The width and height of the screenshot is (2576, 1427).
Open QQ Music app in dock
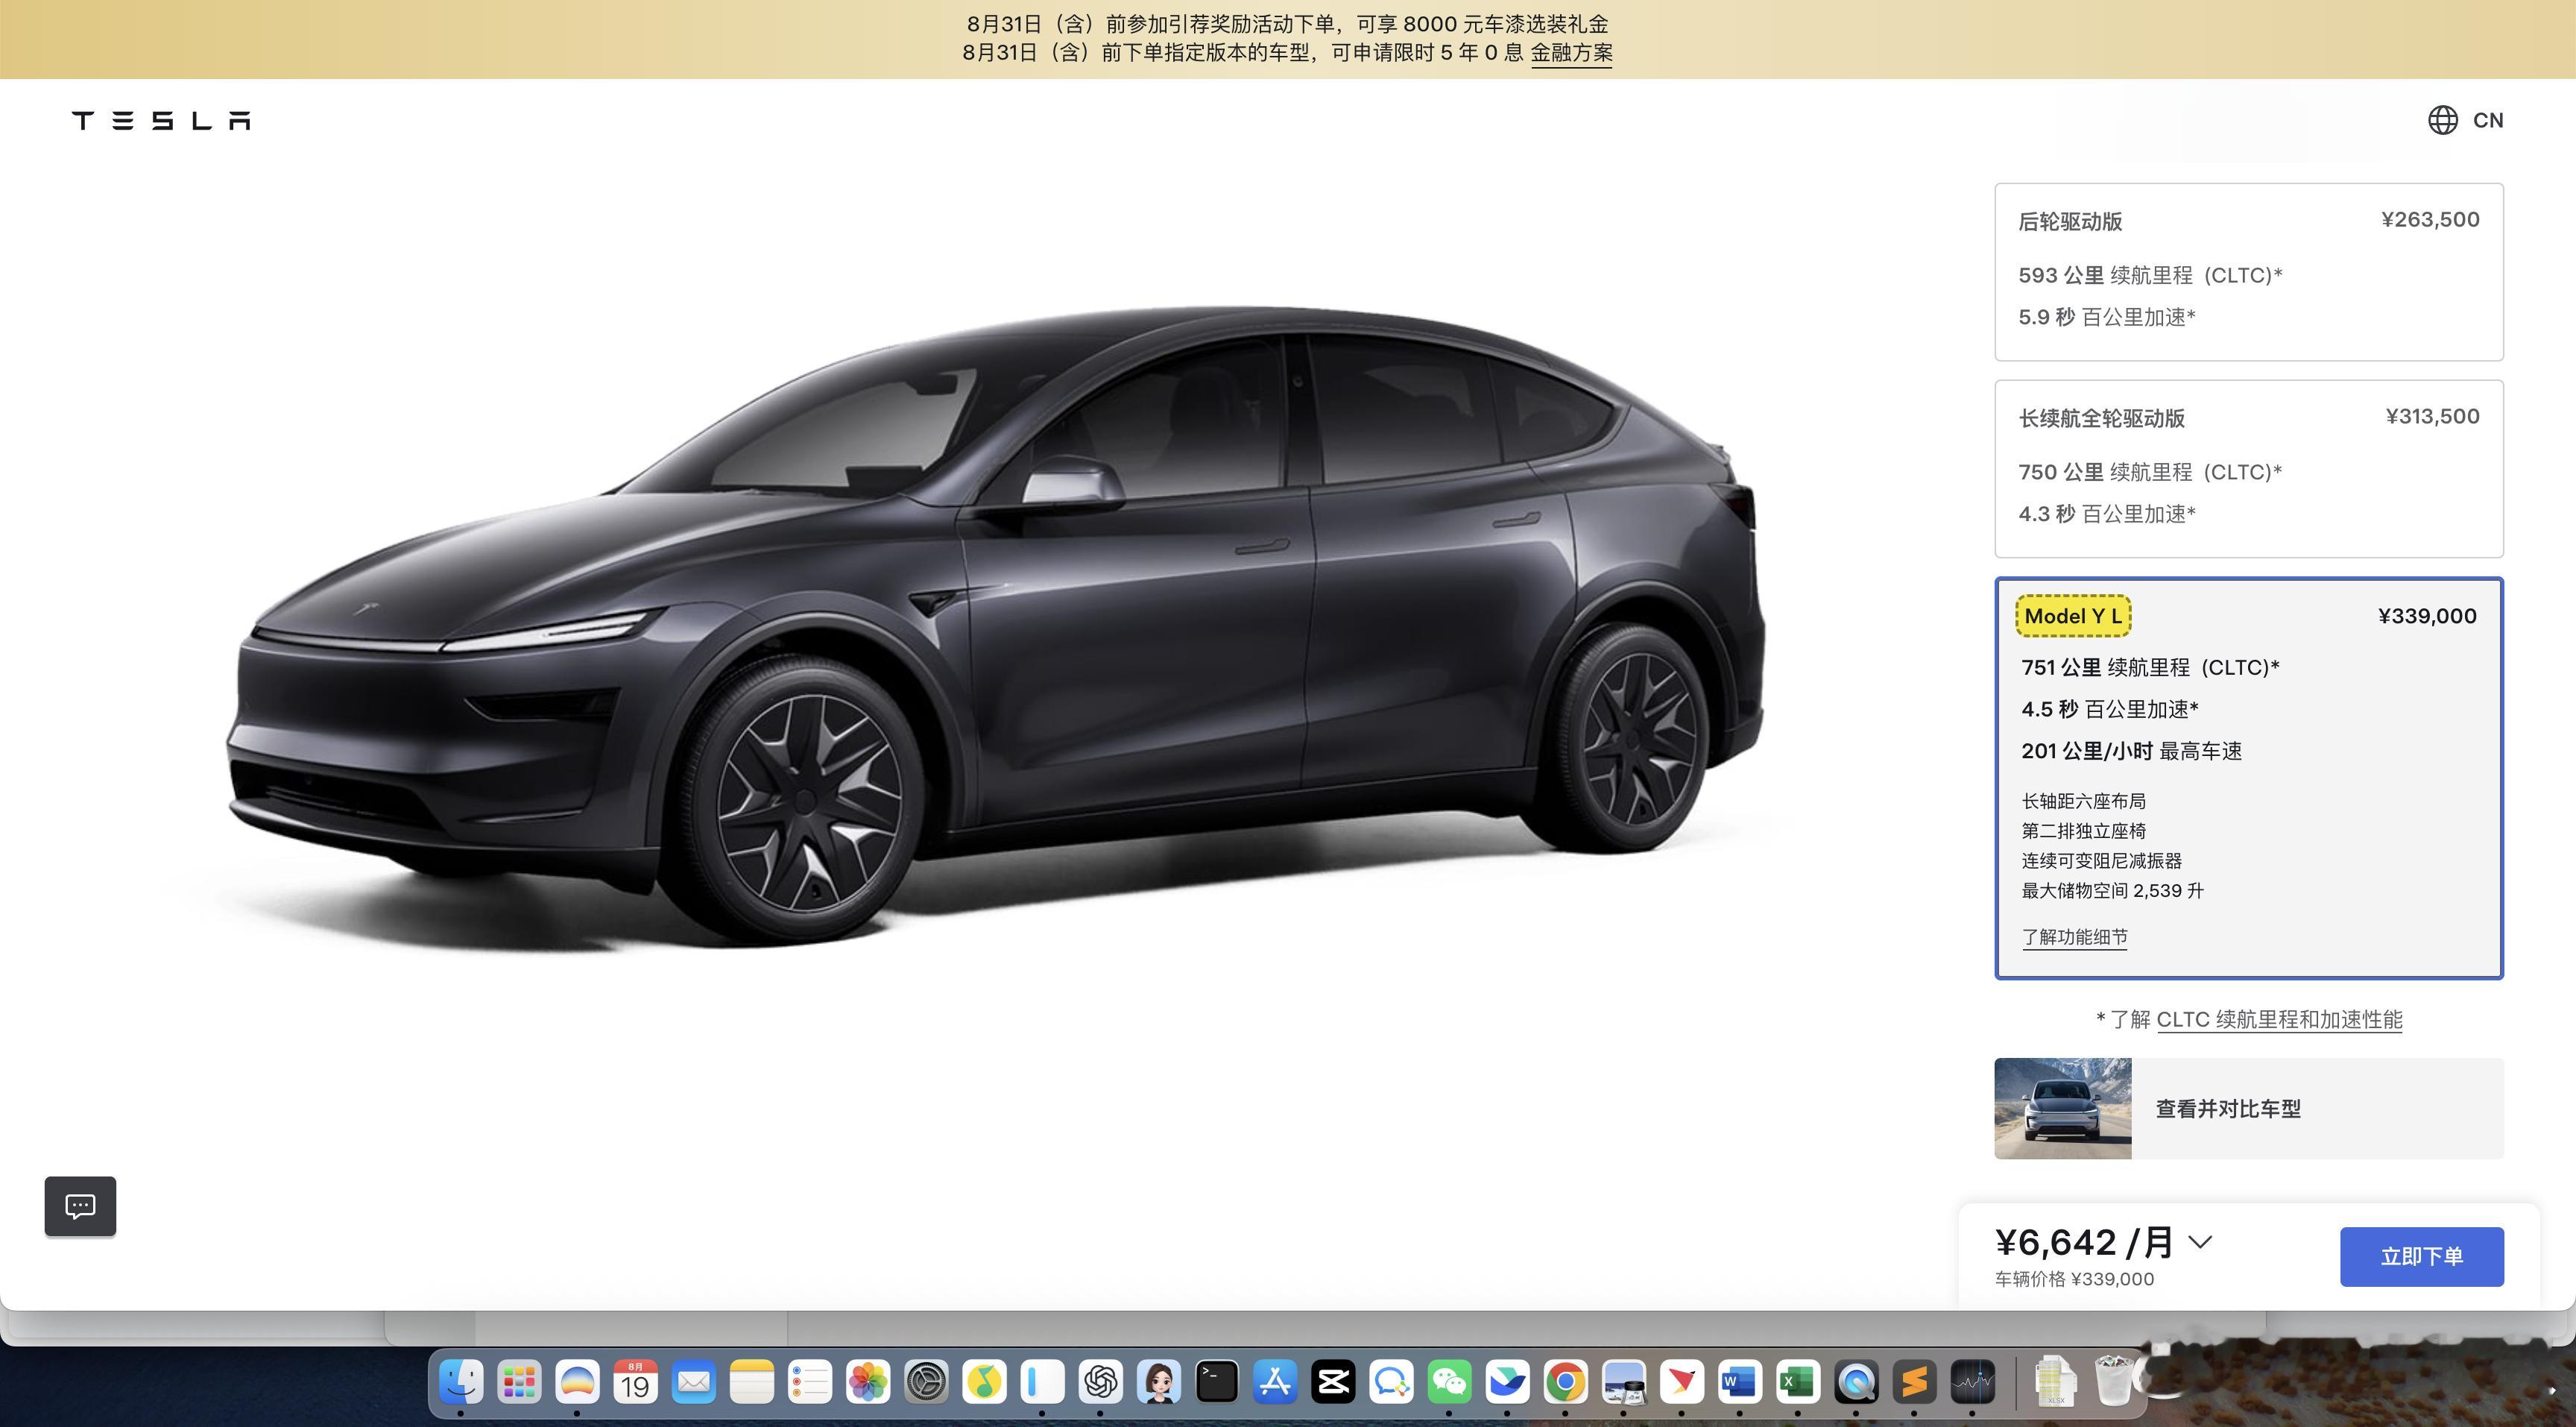984,1383
